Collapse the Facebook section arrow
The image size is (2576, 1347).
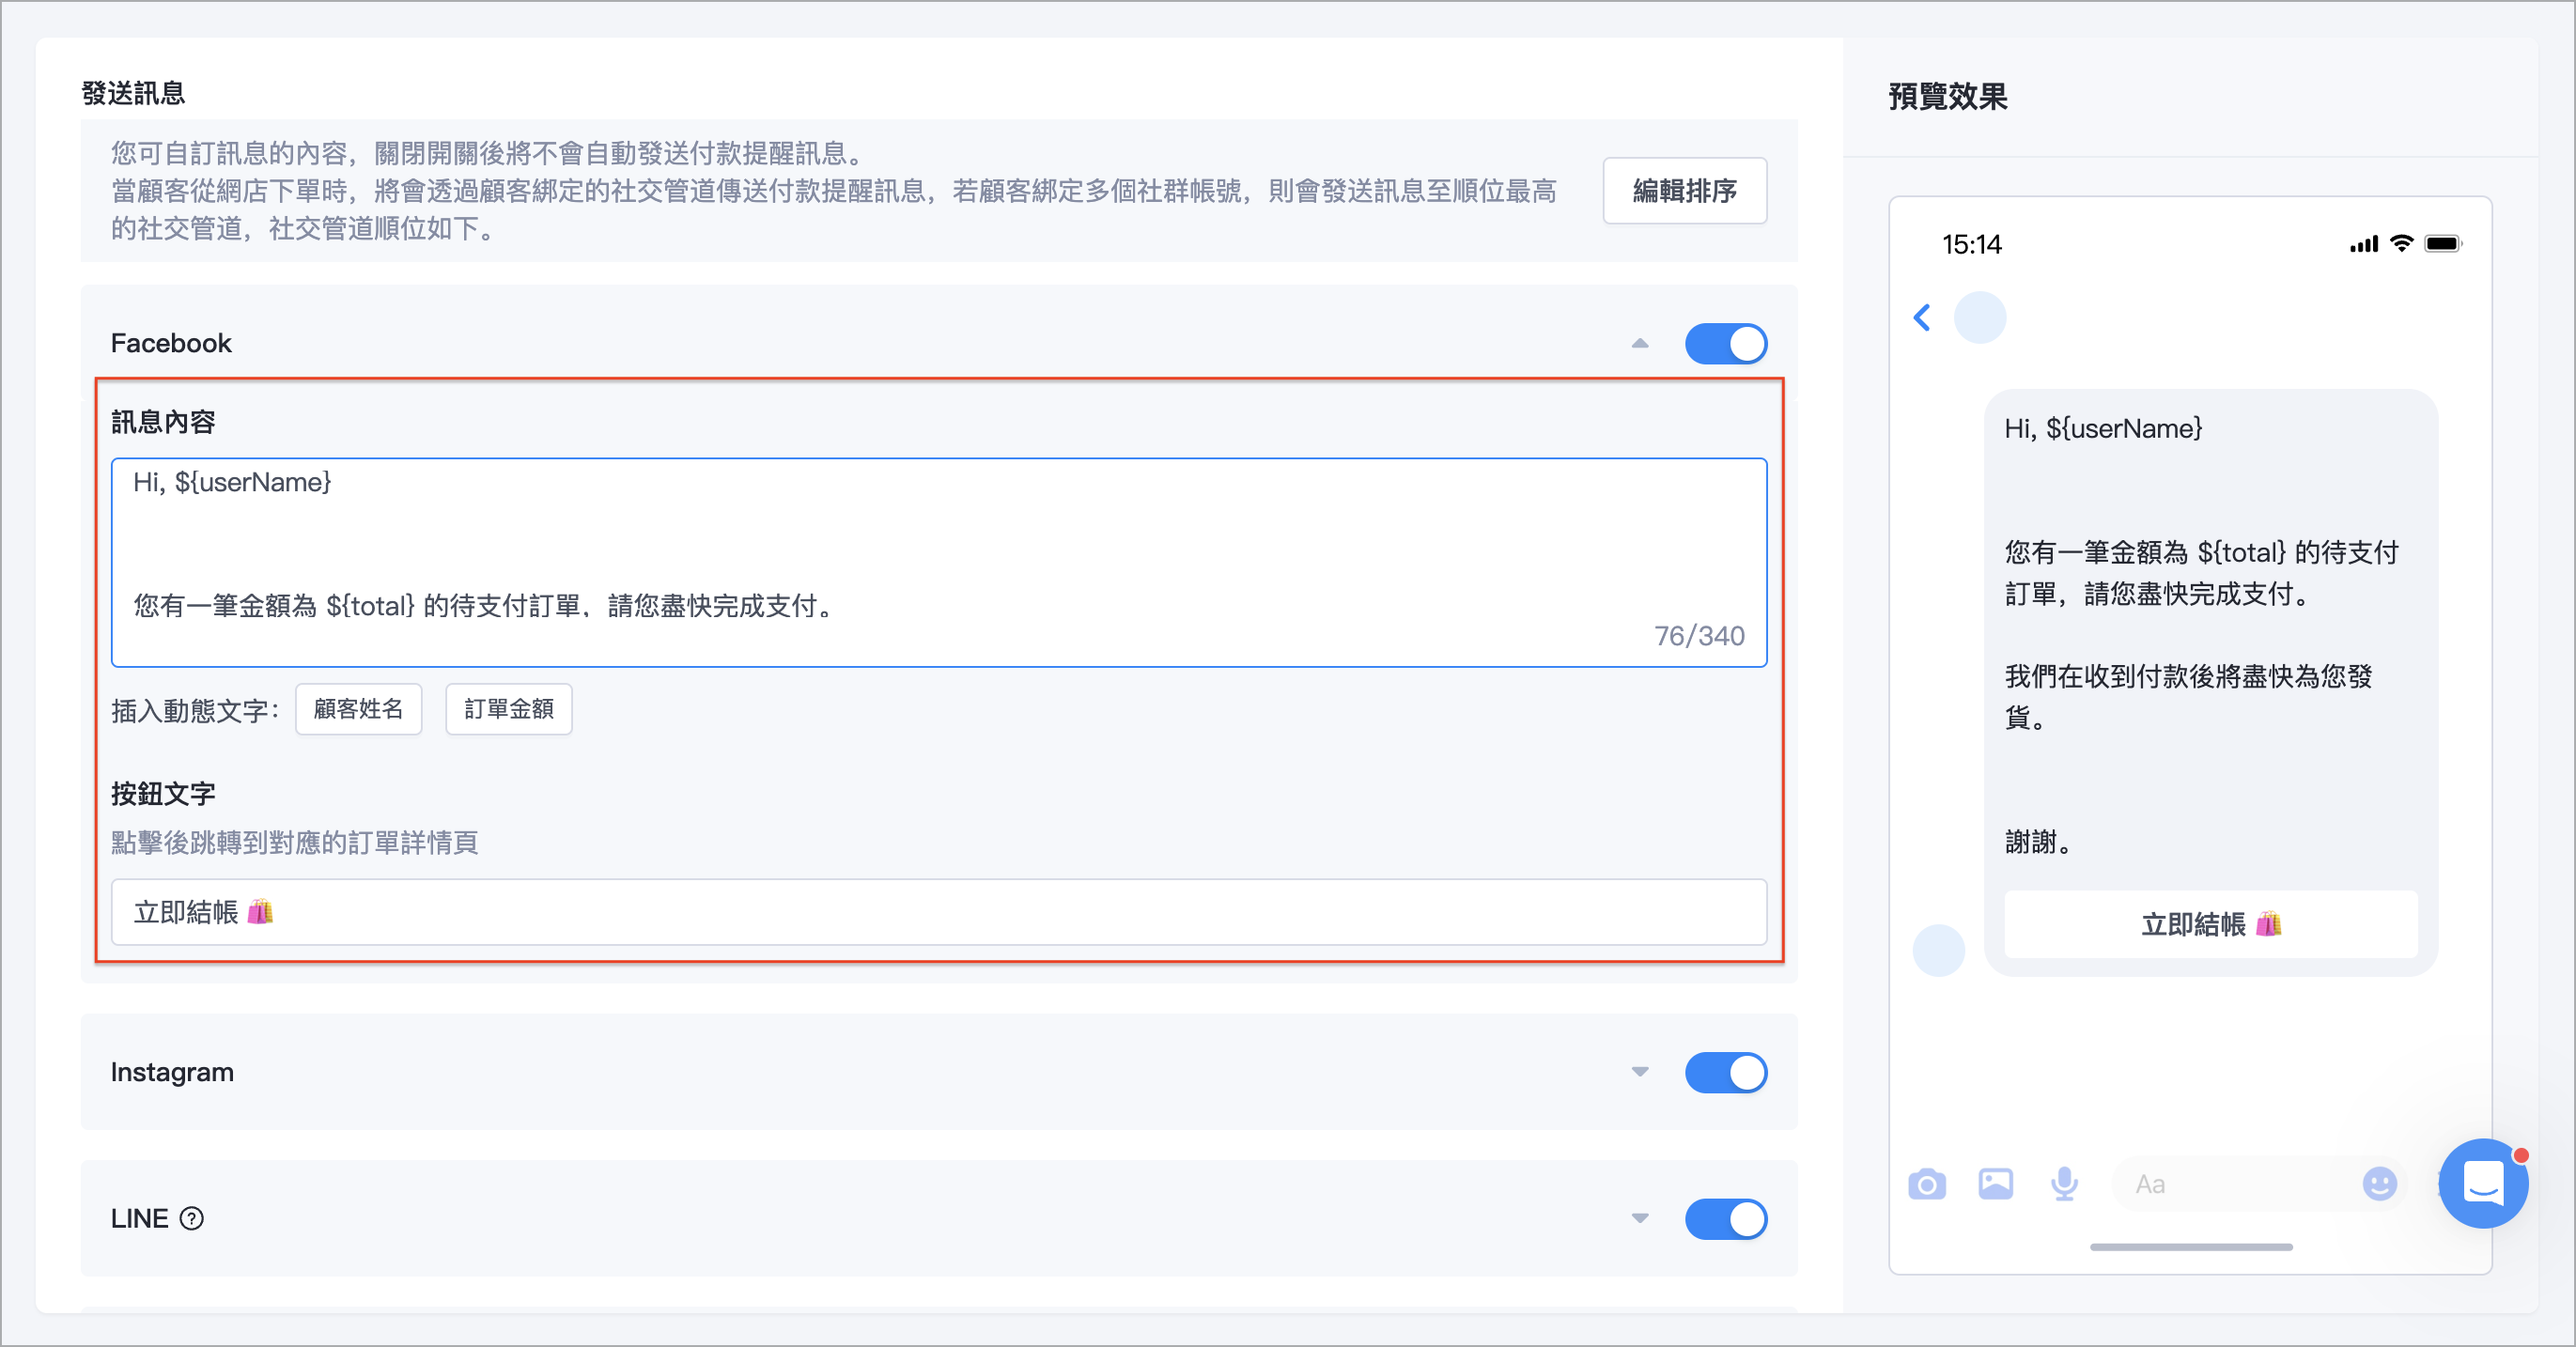(x=1640, y=344)
